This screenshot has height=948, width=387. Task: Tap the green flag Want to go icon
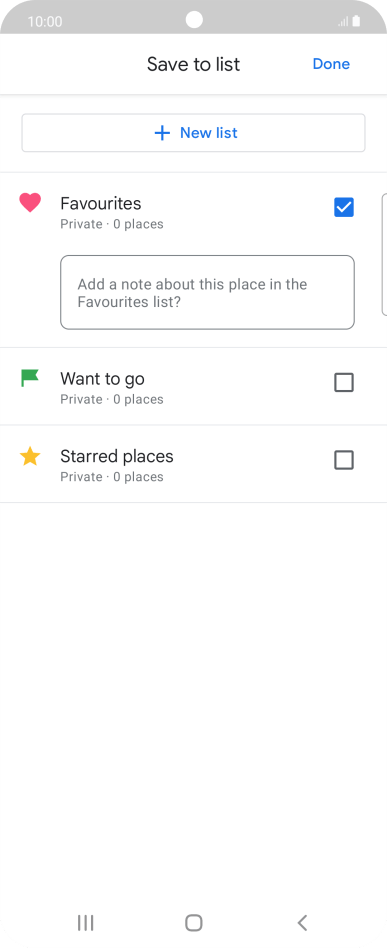(30, 378)
